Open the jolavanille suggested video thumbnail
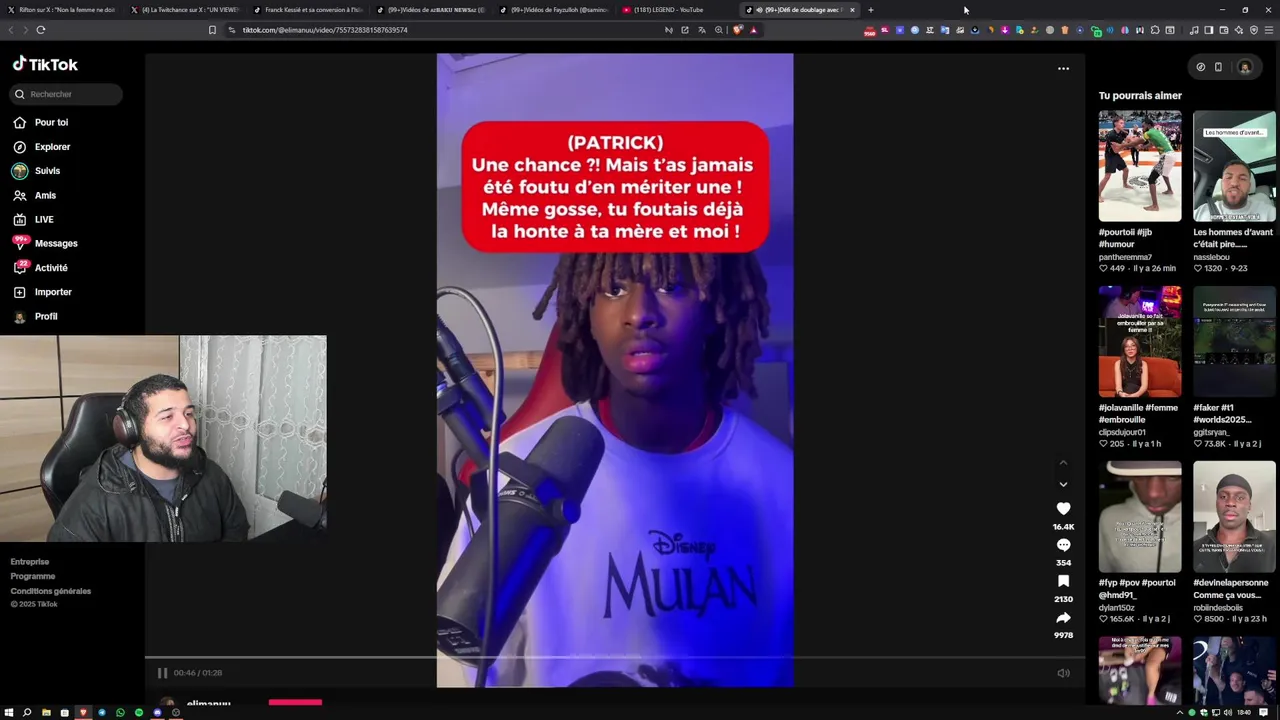This screenshot has height=720, width=1280. pos(1140,342)
